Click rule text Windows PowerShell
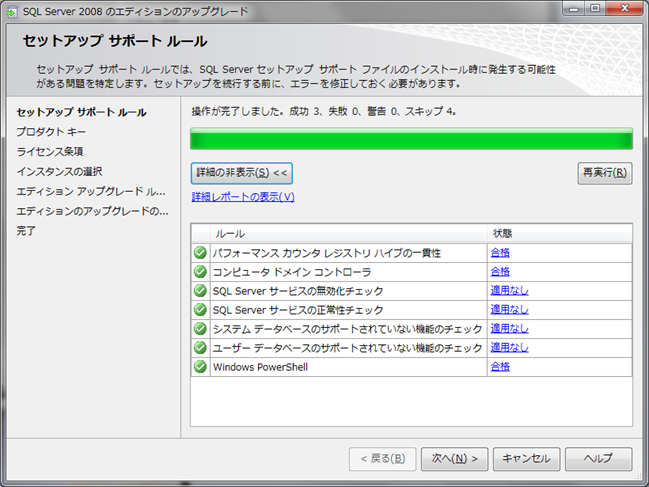The image size is (649, 487). point(260,367)
